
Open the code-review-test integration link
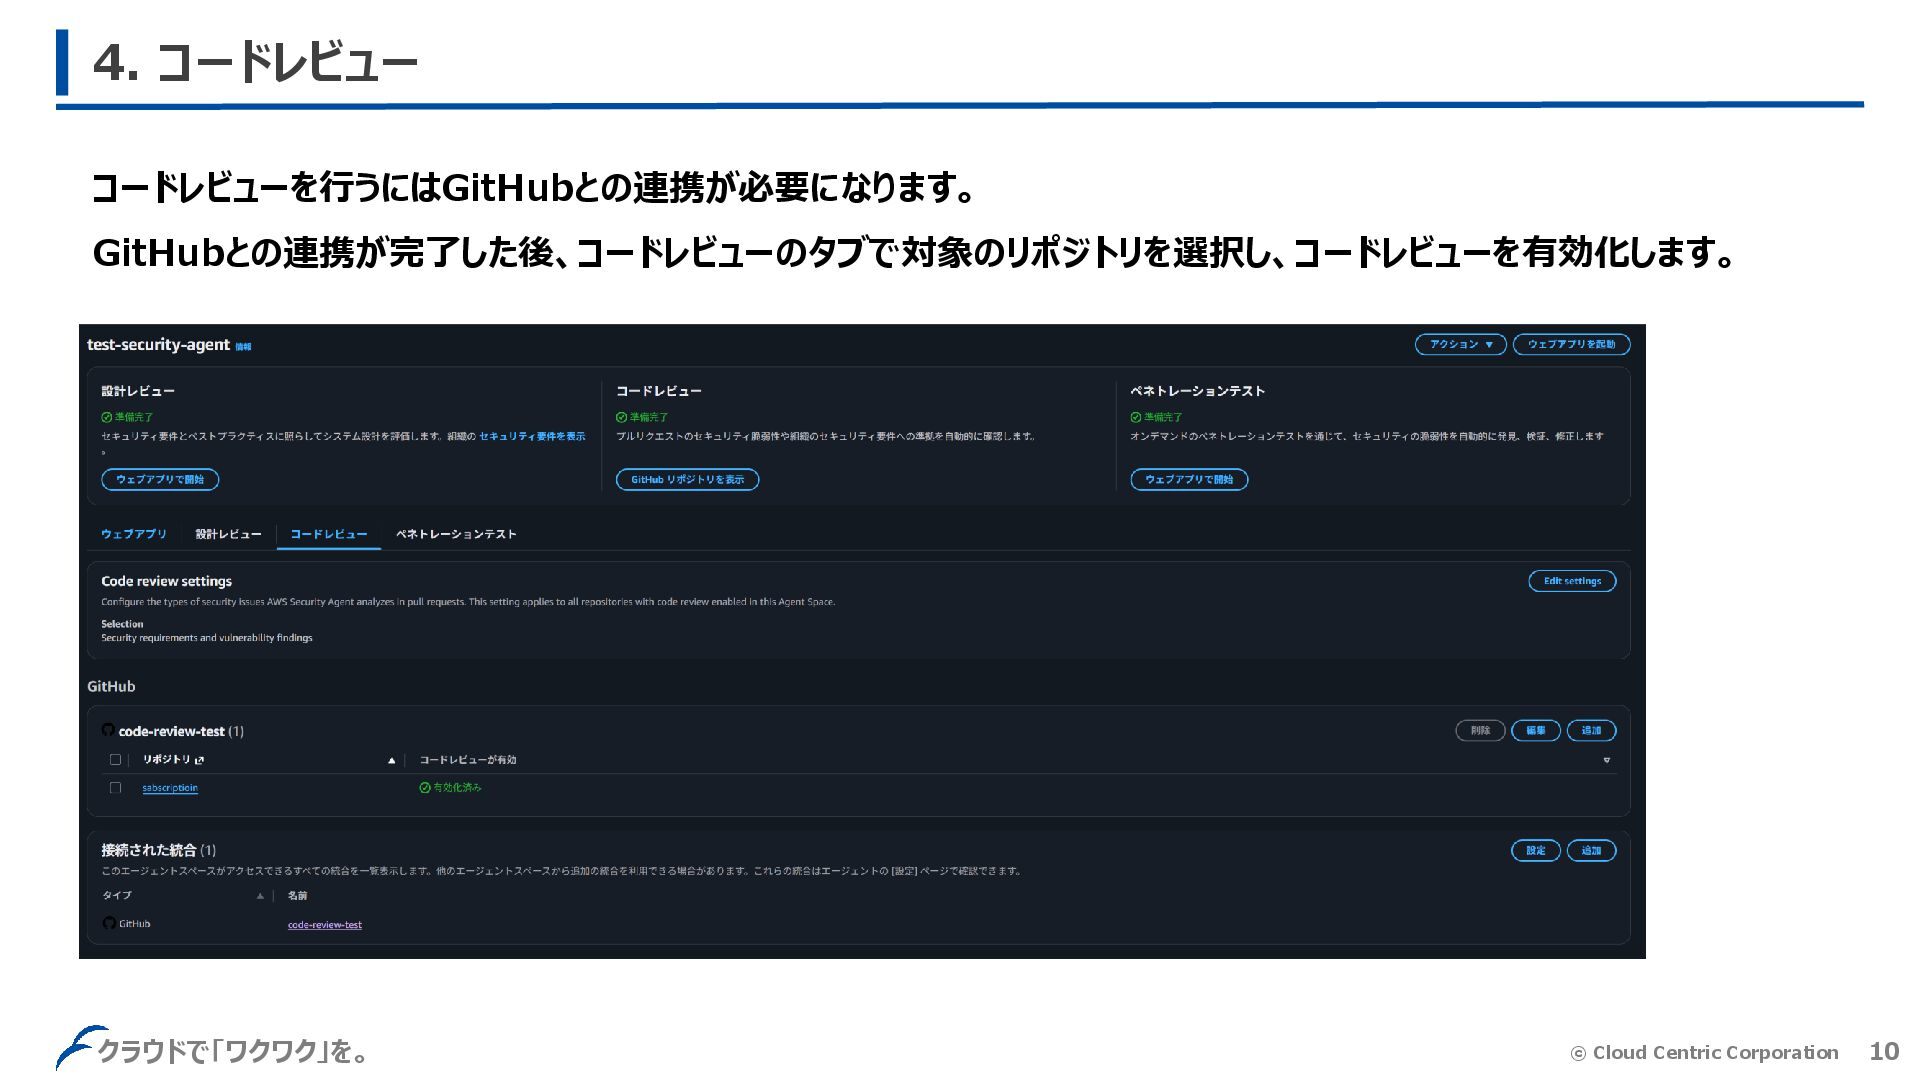tap(325, 925)
